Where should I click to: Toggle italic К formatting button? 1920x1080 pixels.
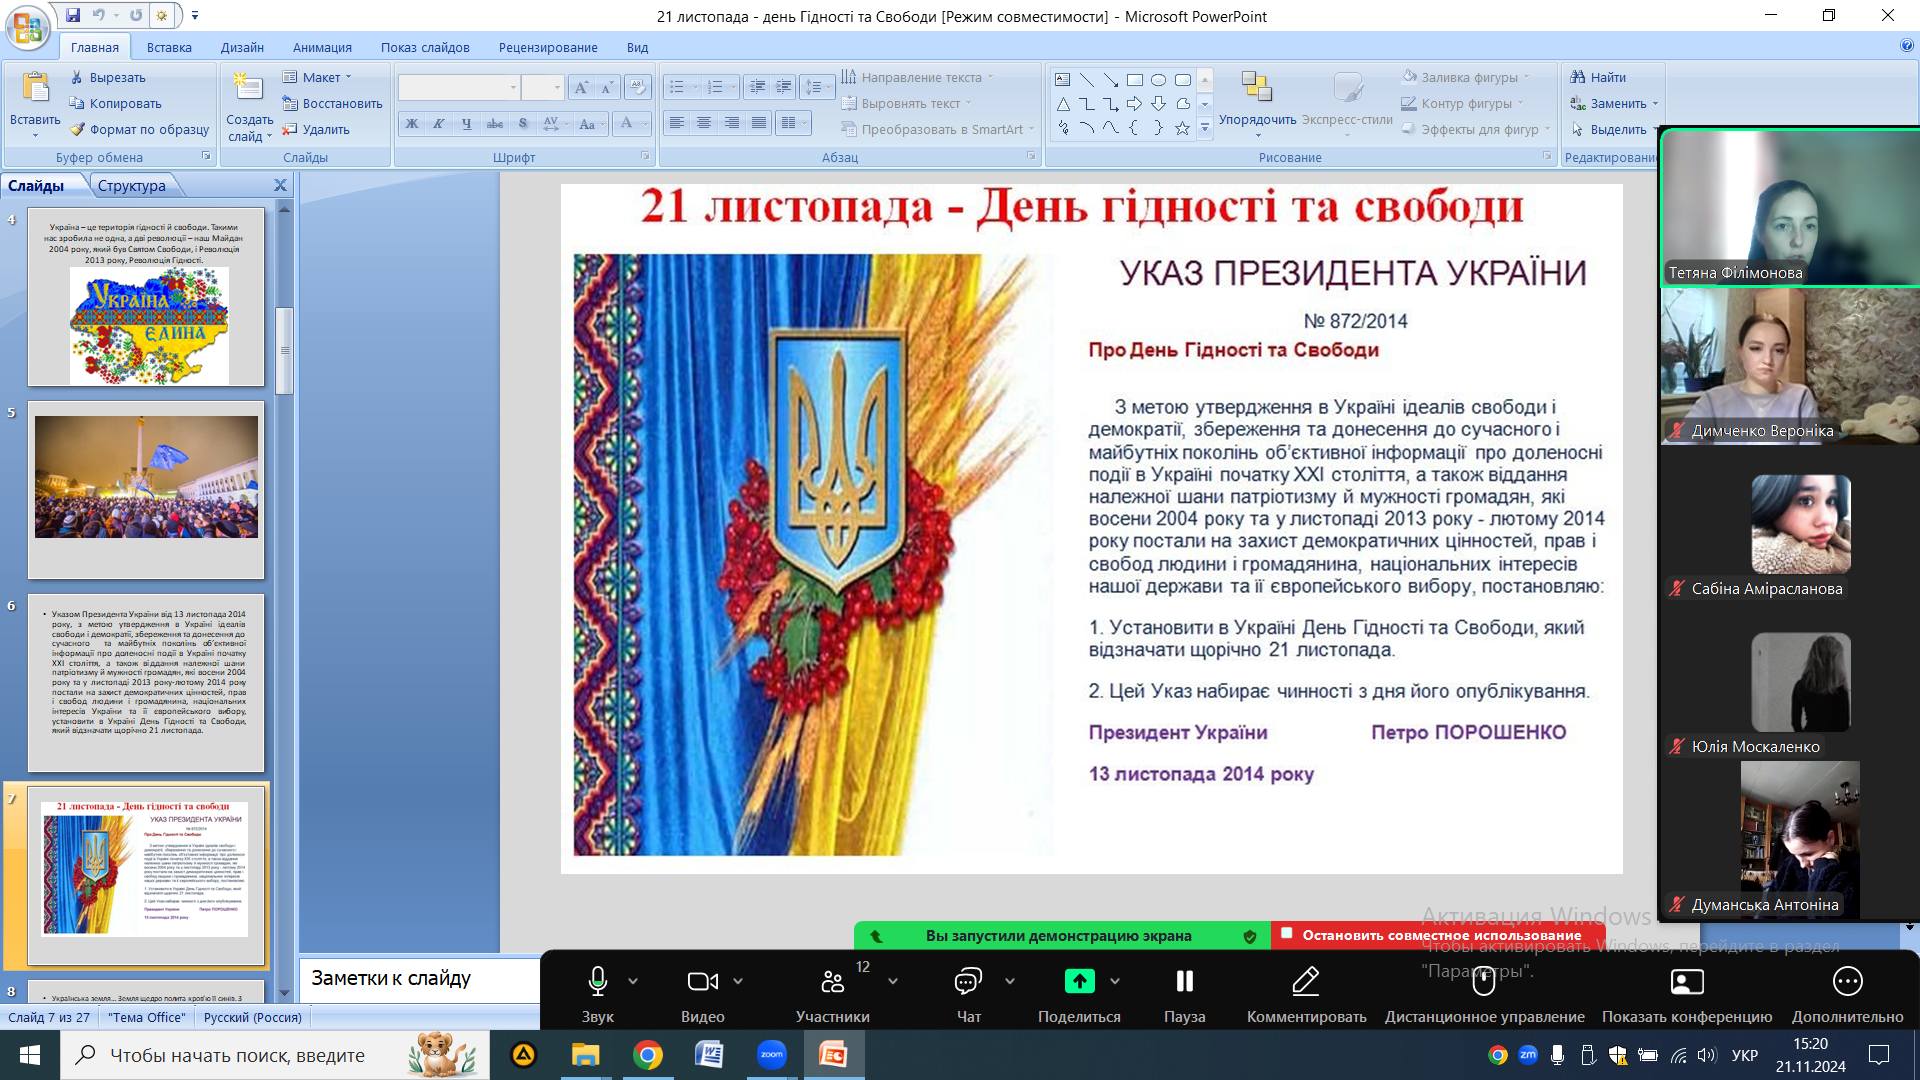(x=438, y=124)
